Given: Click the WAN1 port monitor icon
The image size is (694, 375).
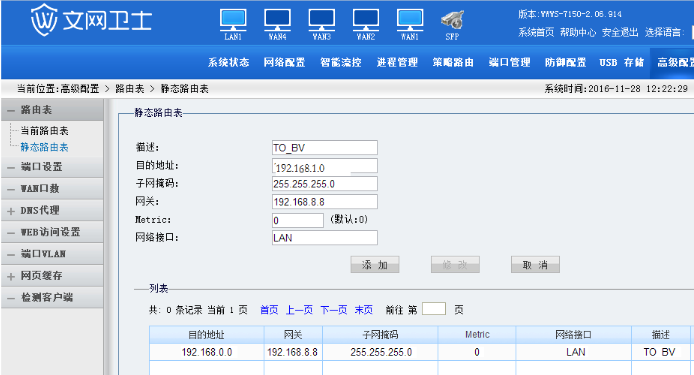Looking at the screenshot, I should click(410, 20).
